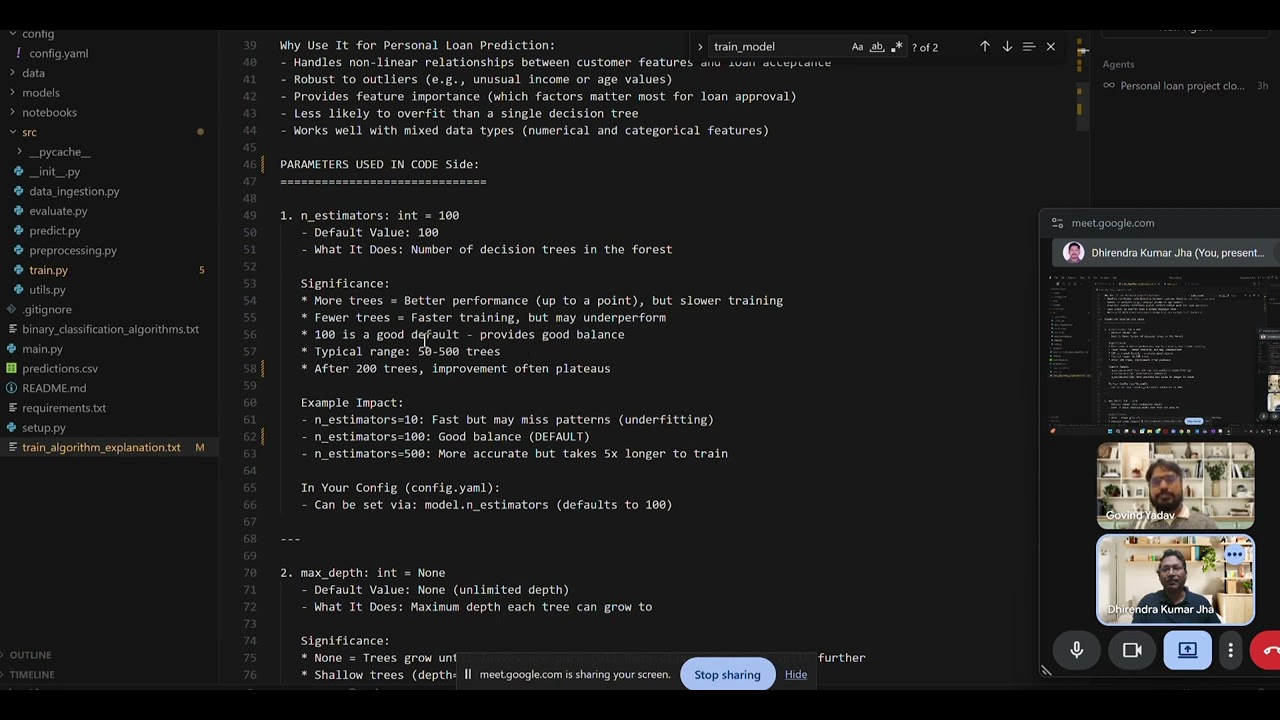Image resolution: width=1280 pixels, height=720 pixels.
Task: Click the red leave call button in Meet
Action: point(1267,650)
